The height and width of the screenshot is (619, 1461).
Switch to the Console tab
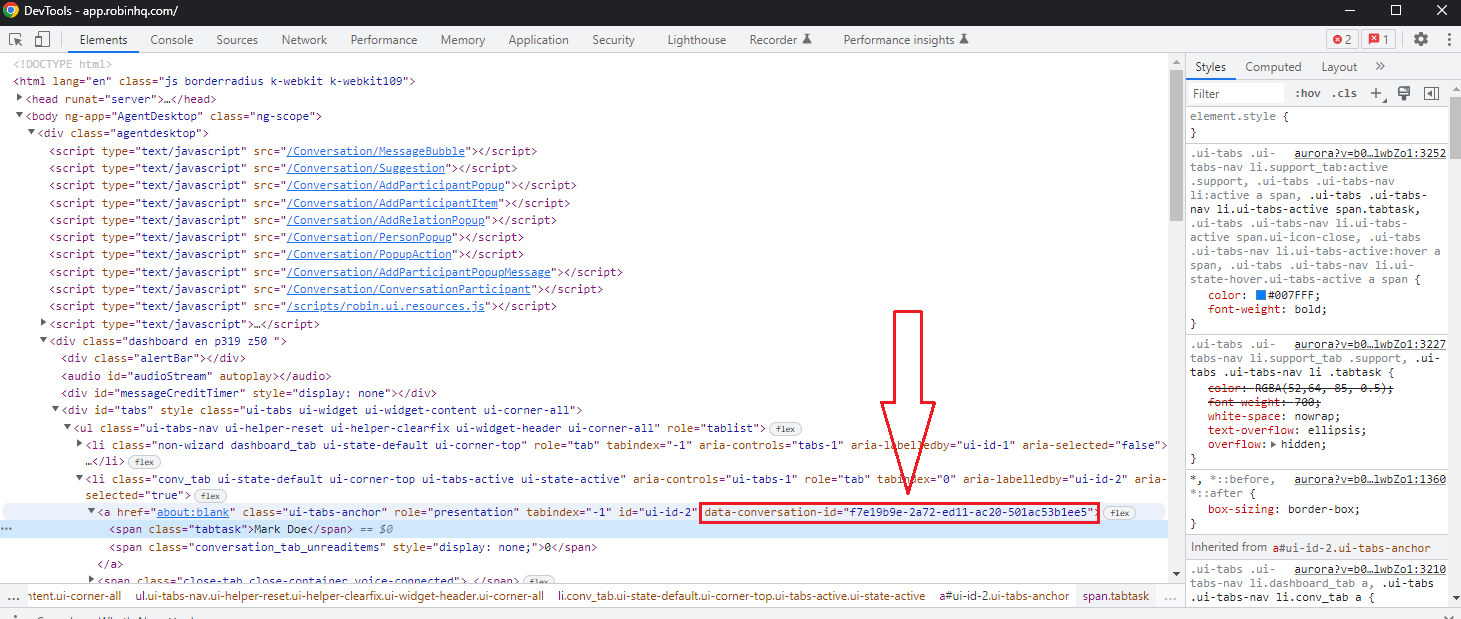(172, 40)
